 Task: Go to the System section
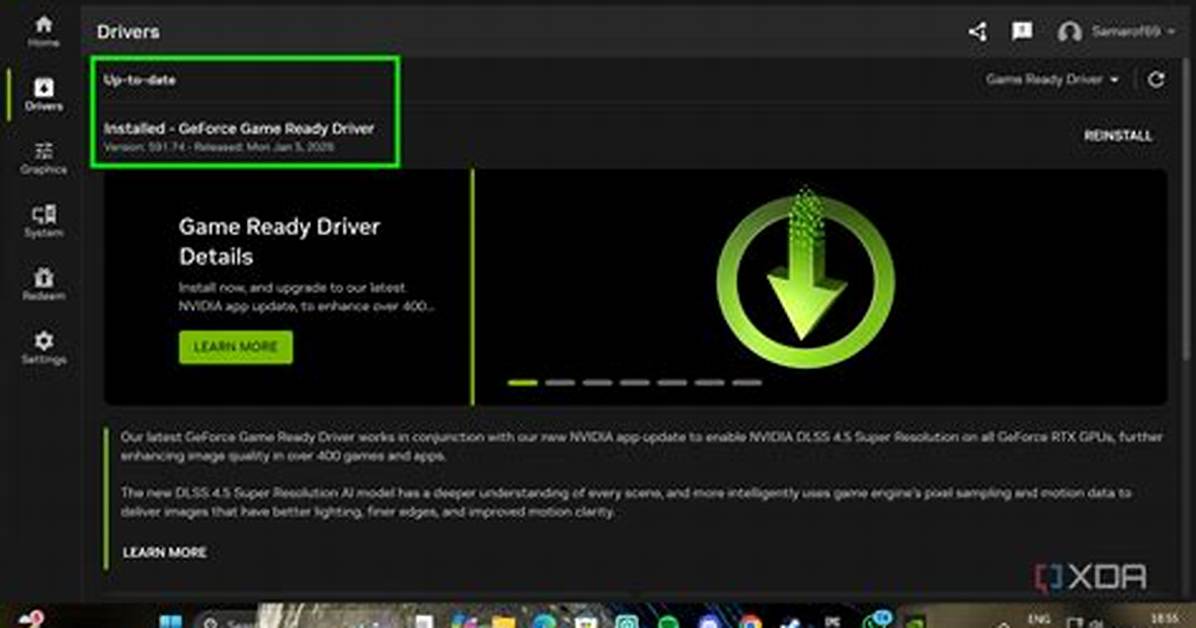[43, 221]
